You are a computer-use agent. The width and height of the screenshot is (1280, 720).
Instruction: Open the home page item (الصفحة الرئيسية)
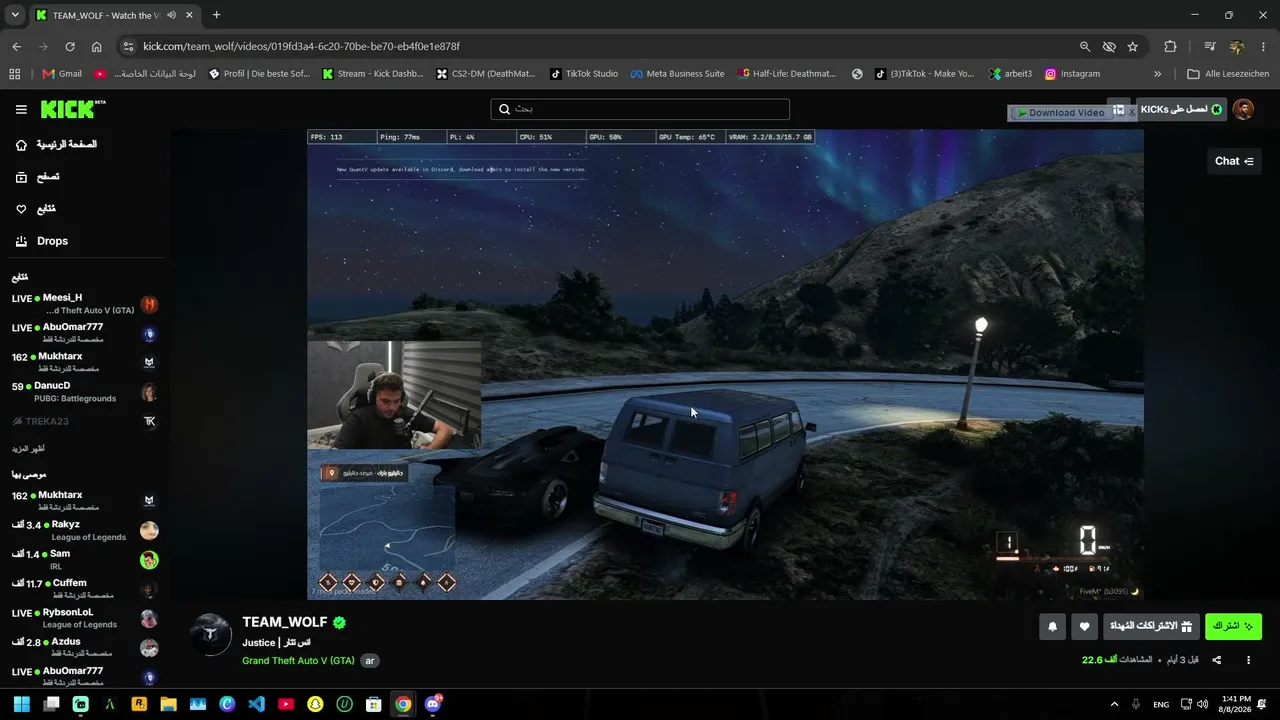point(56,145)
